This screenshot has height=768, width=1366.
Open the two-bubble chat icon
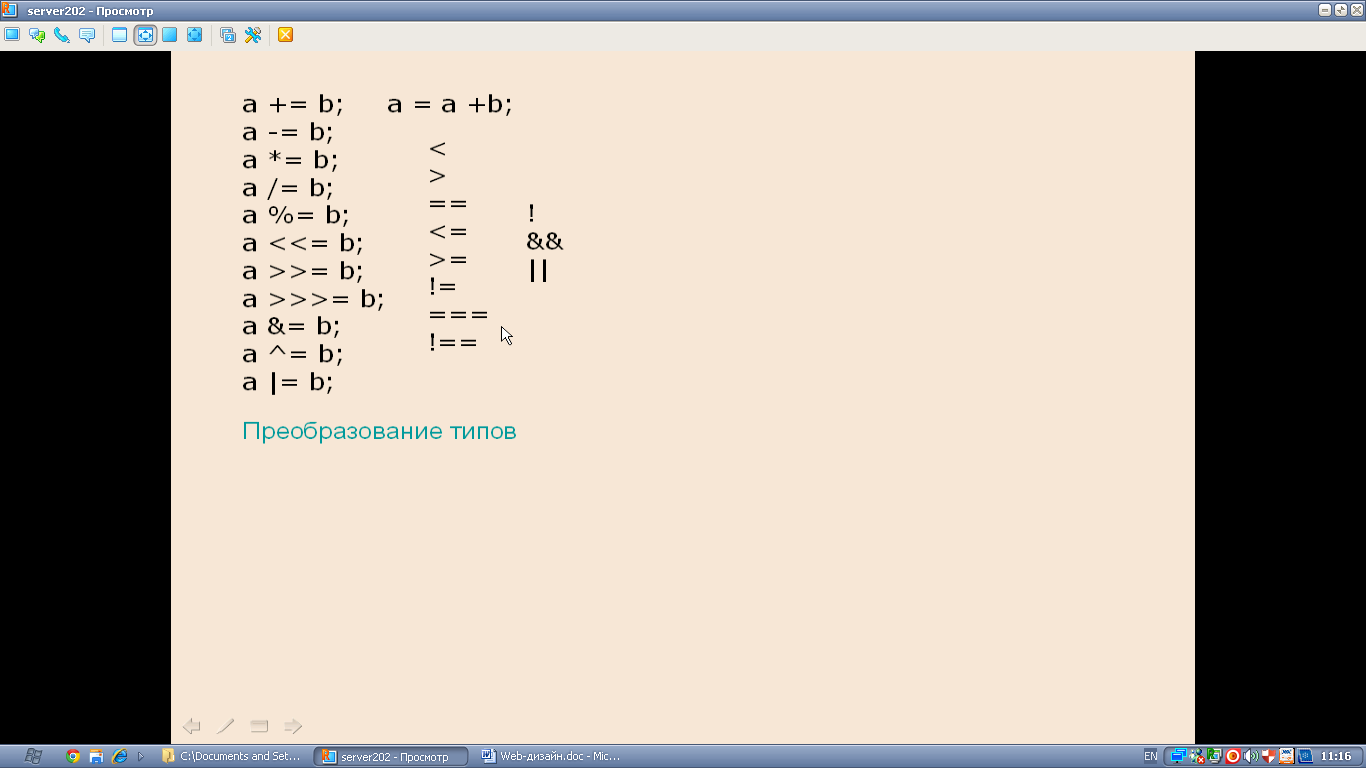[37, 35]
